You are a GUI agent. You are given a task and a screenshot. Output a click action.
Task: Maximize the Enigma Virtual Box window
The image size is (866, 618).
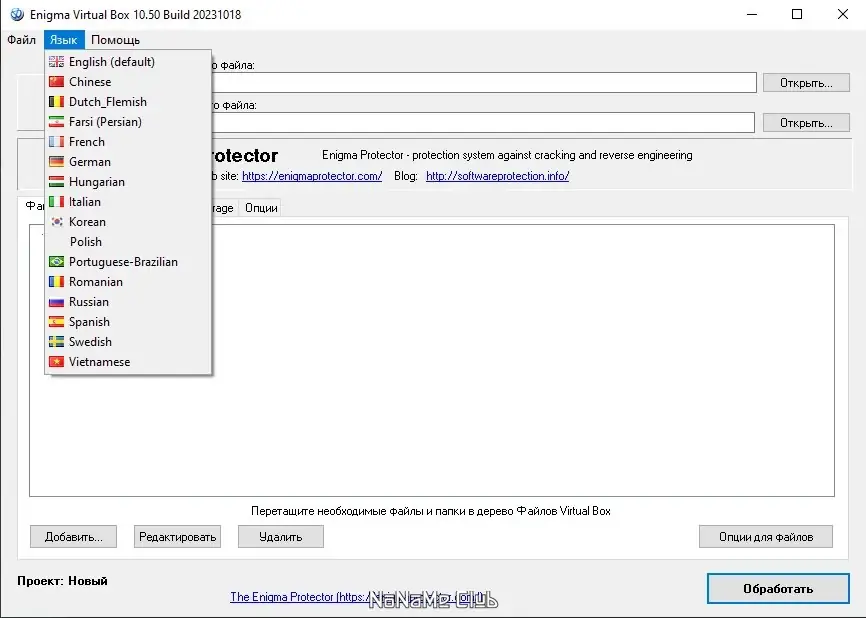click(797, 14)
